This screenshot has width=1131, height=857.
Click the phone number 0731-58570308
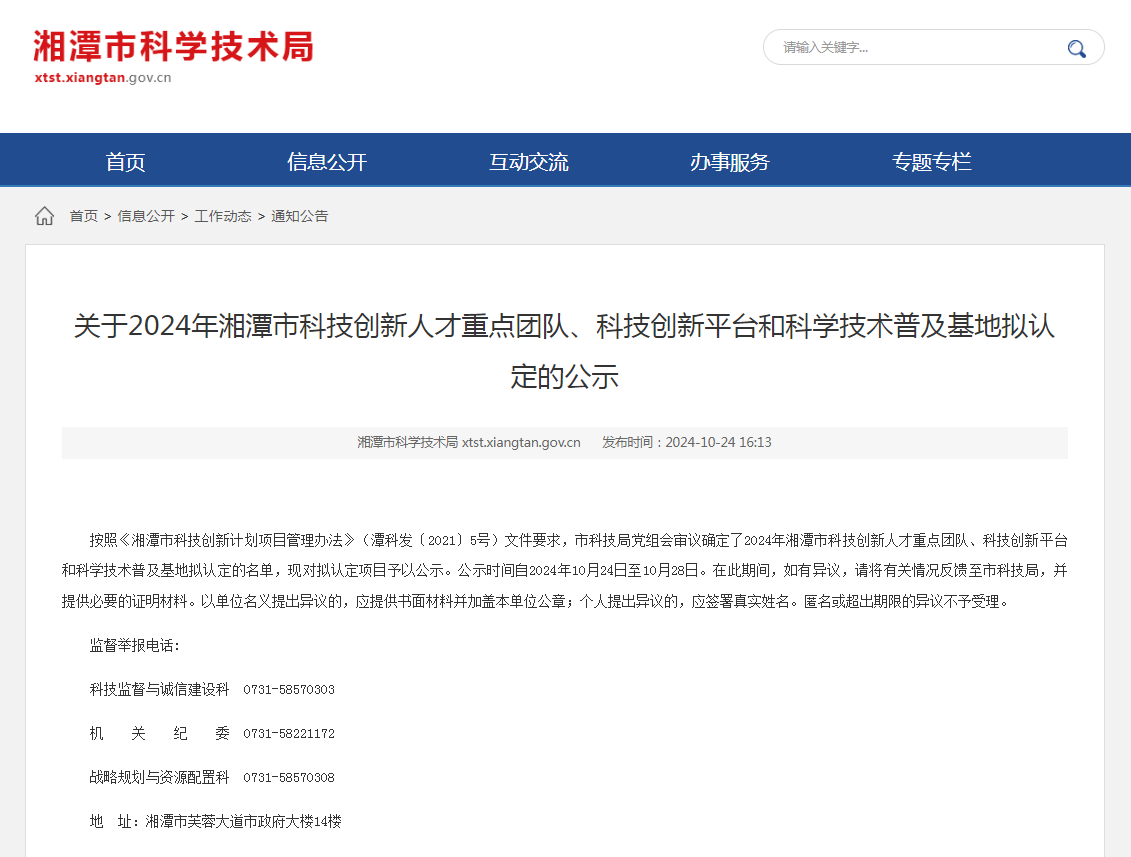coord(289,778)
